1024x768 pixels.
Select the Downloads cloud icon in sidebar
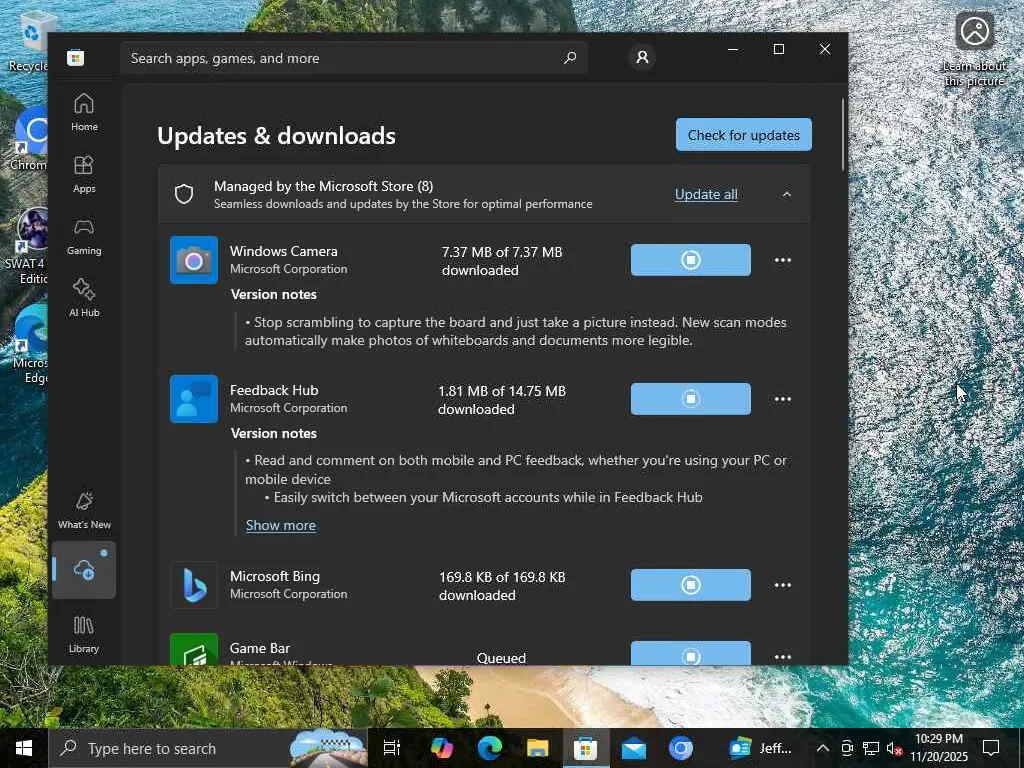pos(84,569)
